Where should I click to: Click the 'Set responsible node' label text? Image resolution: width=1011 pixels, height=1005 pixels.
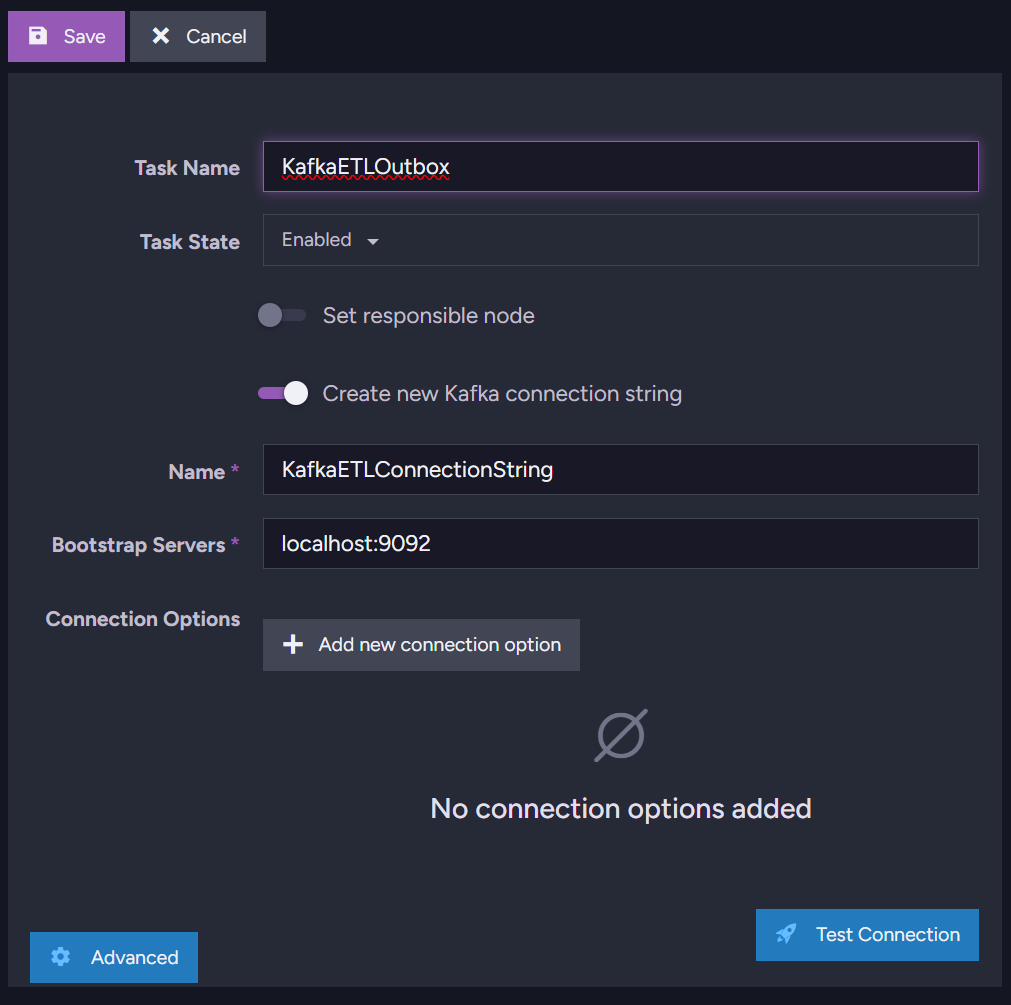[428, 316]
